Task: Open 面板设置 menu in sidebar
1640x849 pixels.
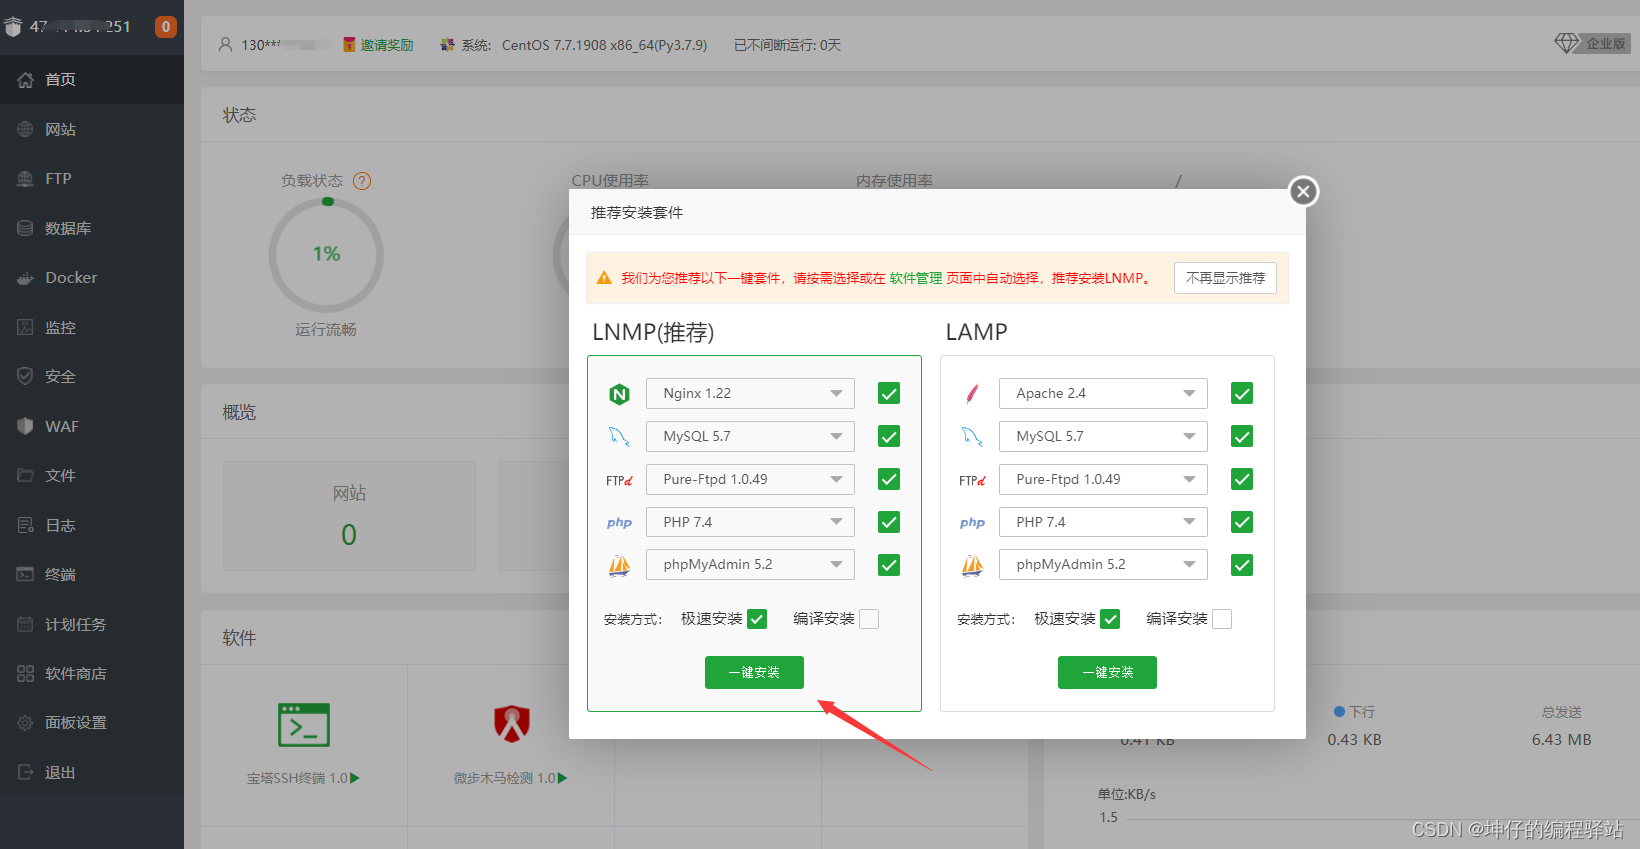Action: tap(92, 722)
